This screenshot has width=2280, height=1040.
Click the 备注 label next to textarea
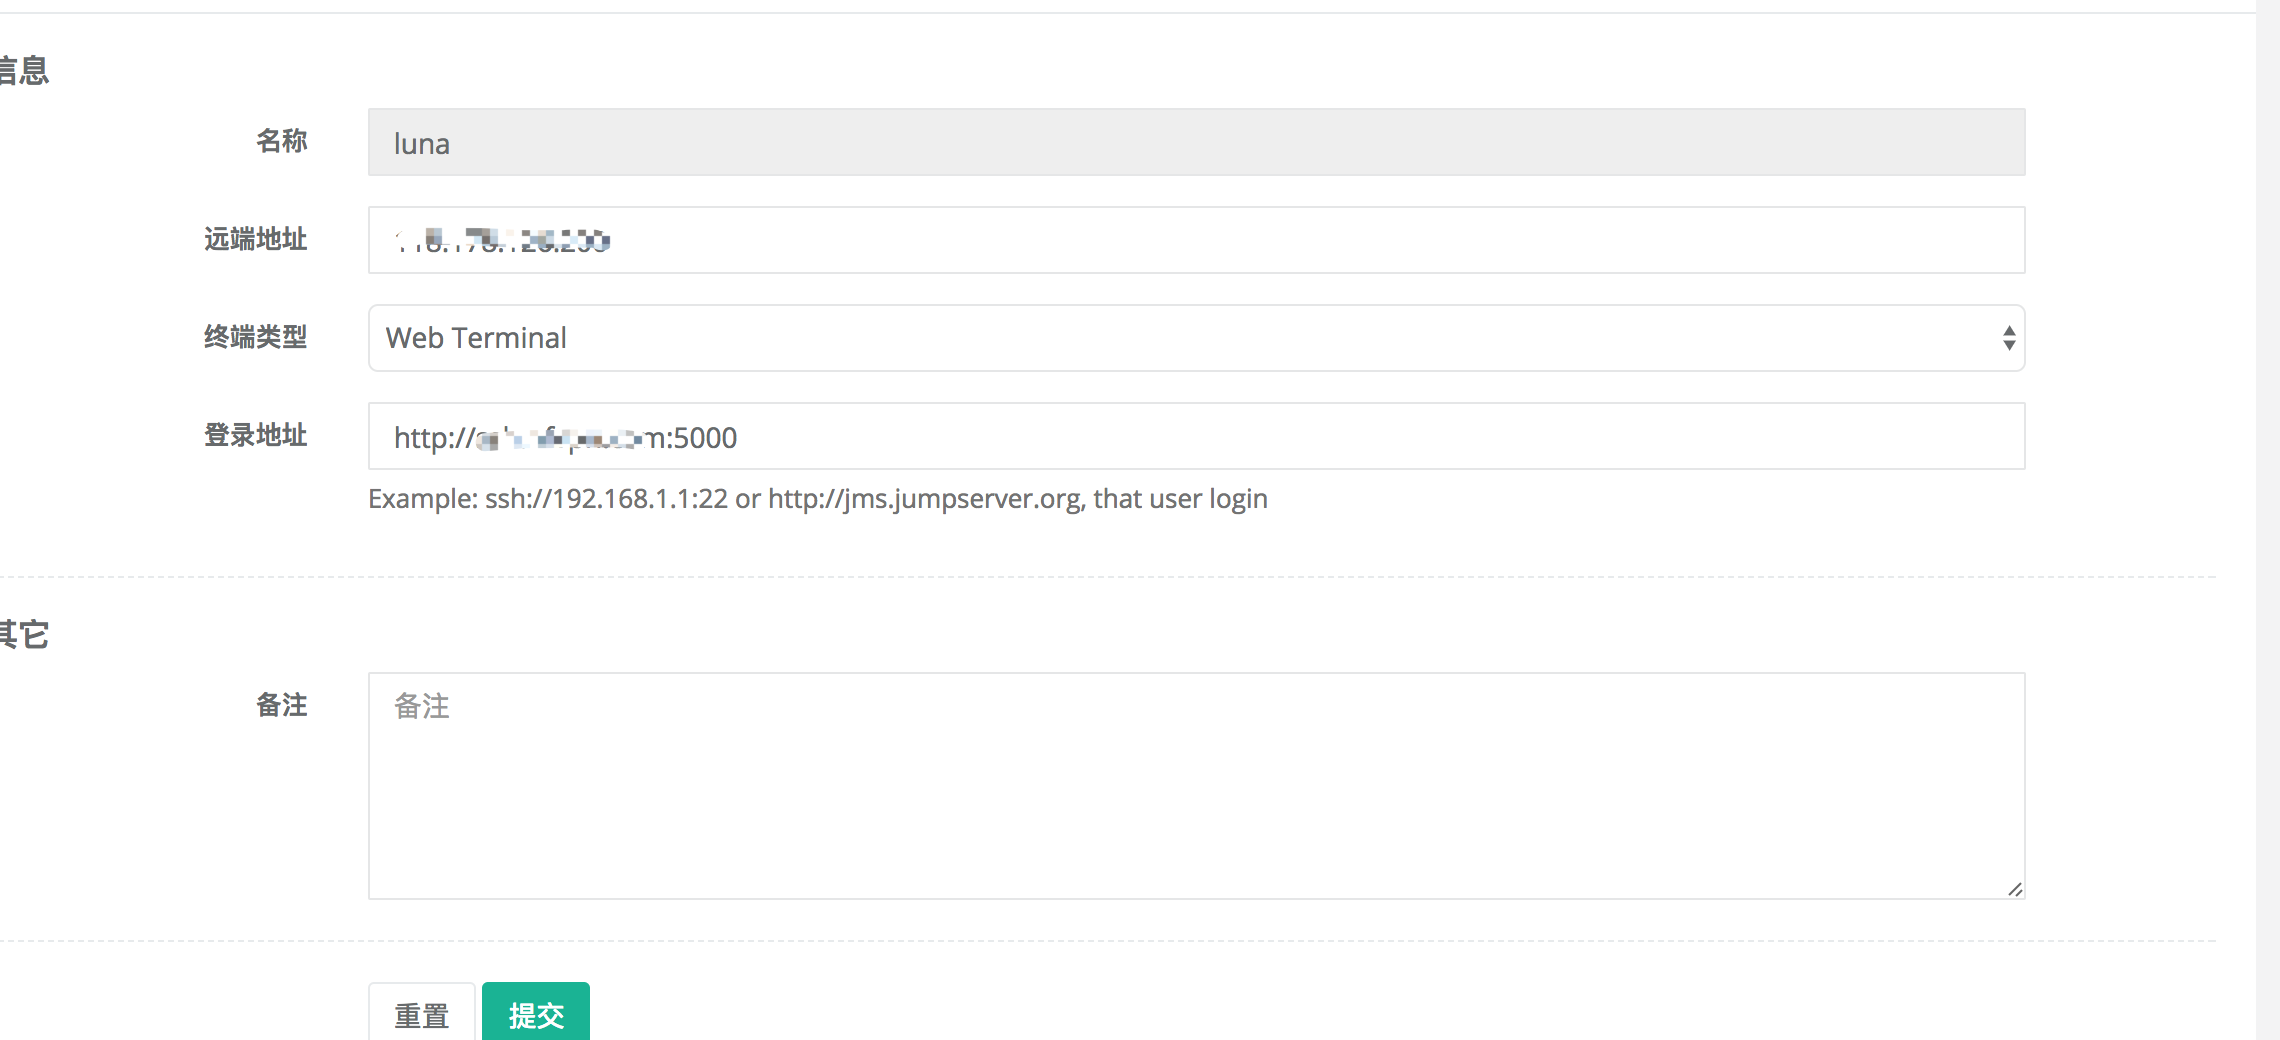[283, 706]
